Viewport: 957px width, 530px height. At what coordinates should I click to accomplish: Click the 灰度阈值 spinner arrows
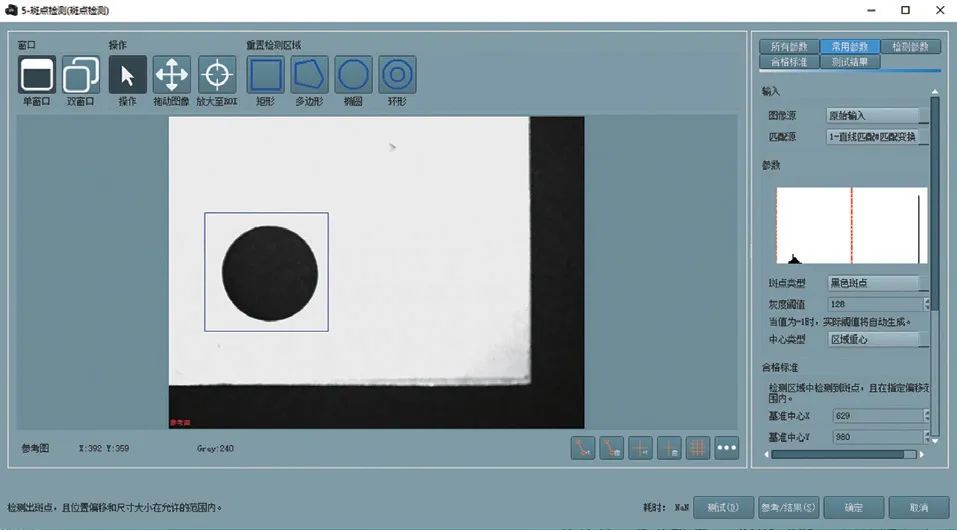click(926, 304)
